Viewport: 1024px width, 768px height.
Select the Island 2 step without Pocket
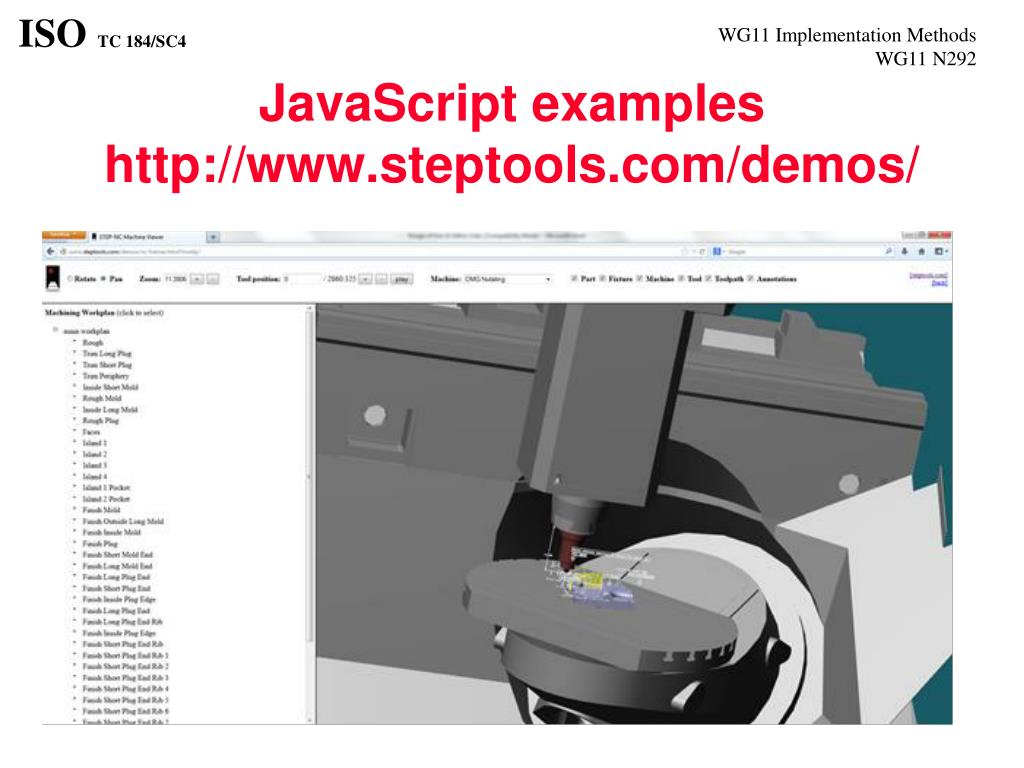click(95, 454)
